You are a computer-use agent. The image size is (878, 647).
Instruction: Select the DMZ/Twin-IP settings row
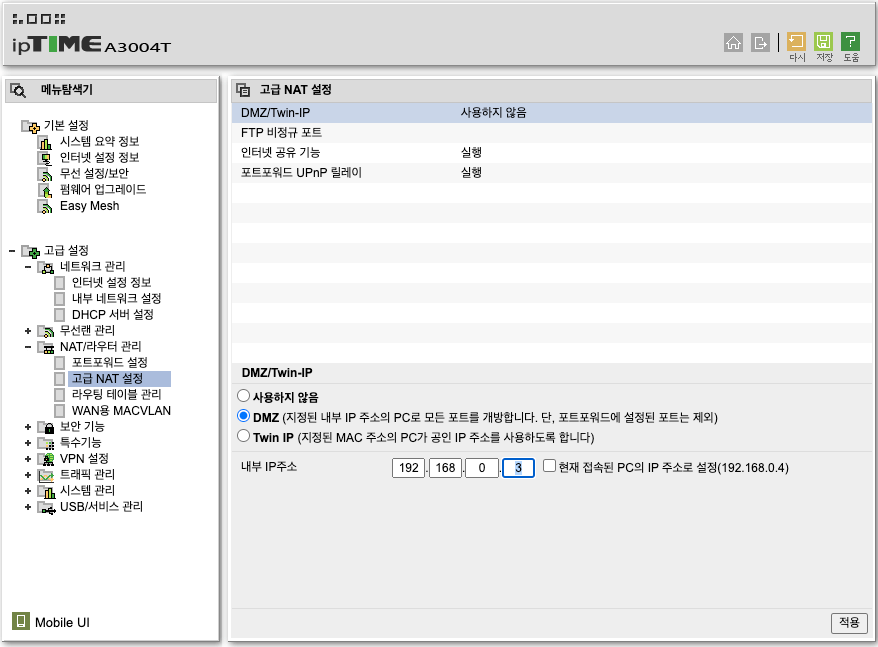pyautogui.click(x=552, y=113)
